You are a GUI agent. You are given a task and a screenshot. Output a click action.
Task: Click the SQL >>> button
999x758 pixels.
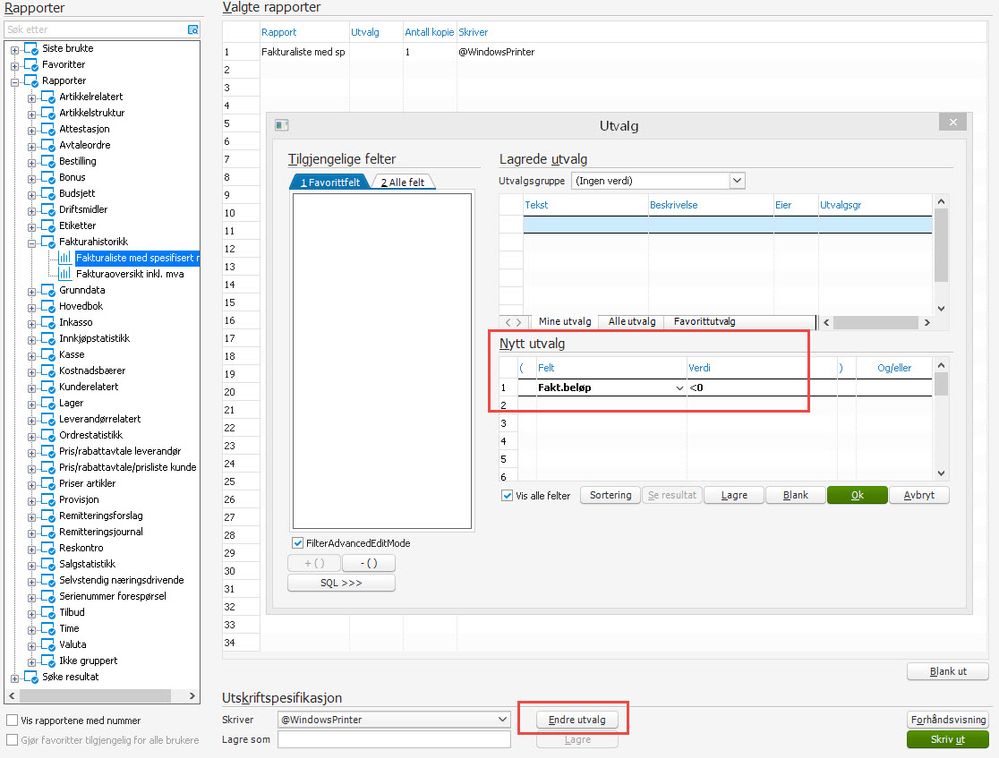click(x=341, y=583)
